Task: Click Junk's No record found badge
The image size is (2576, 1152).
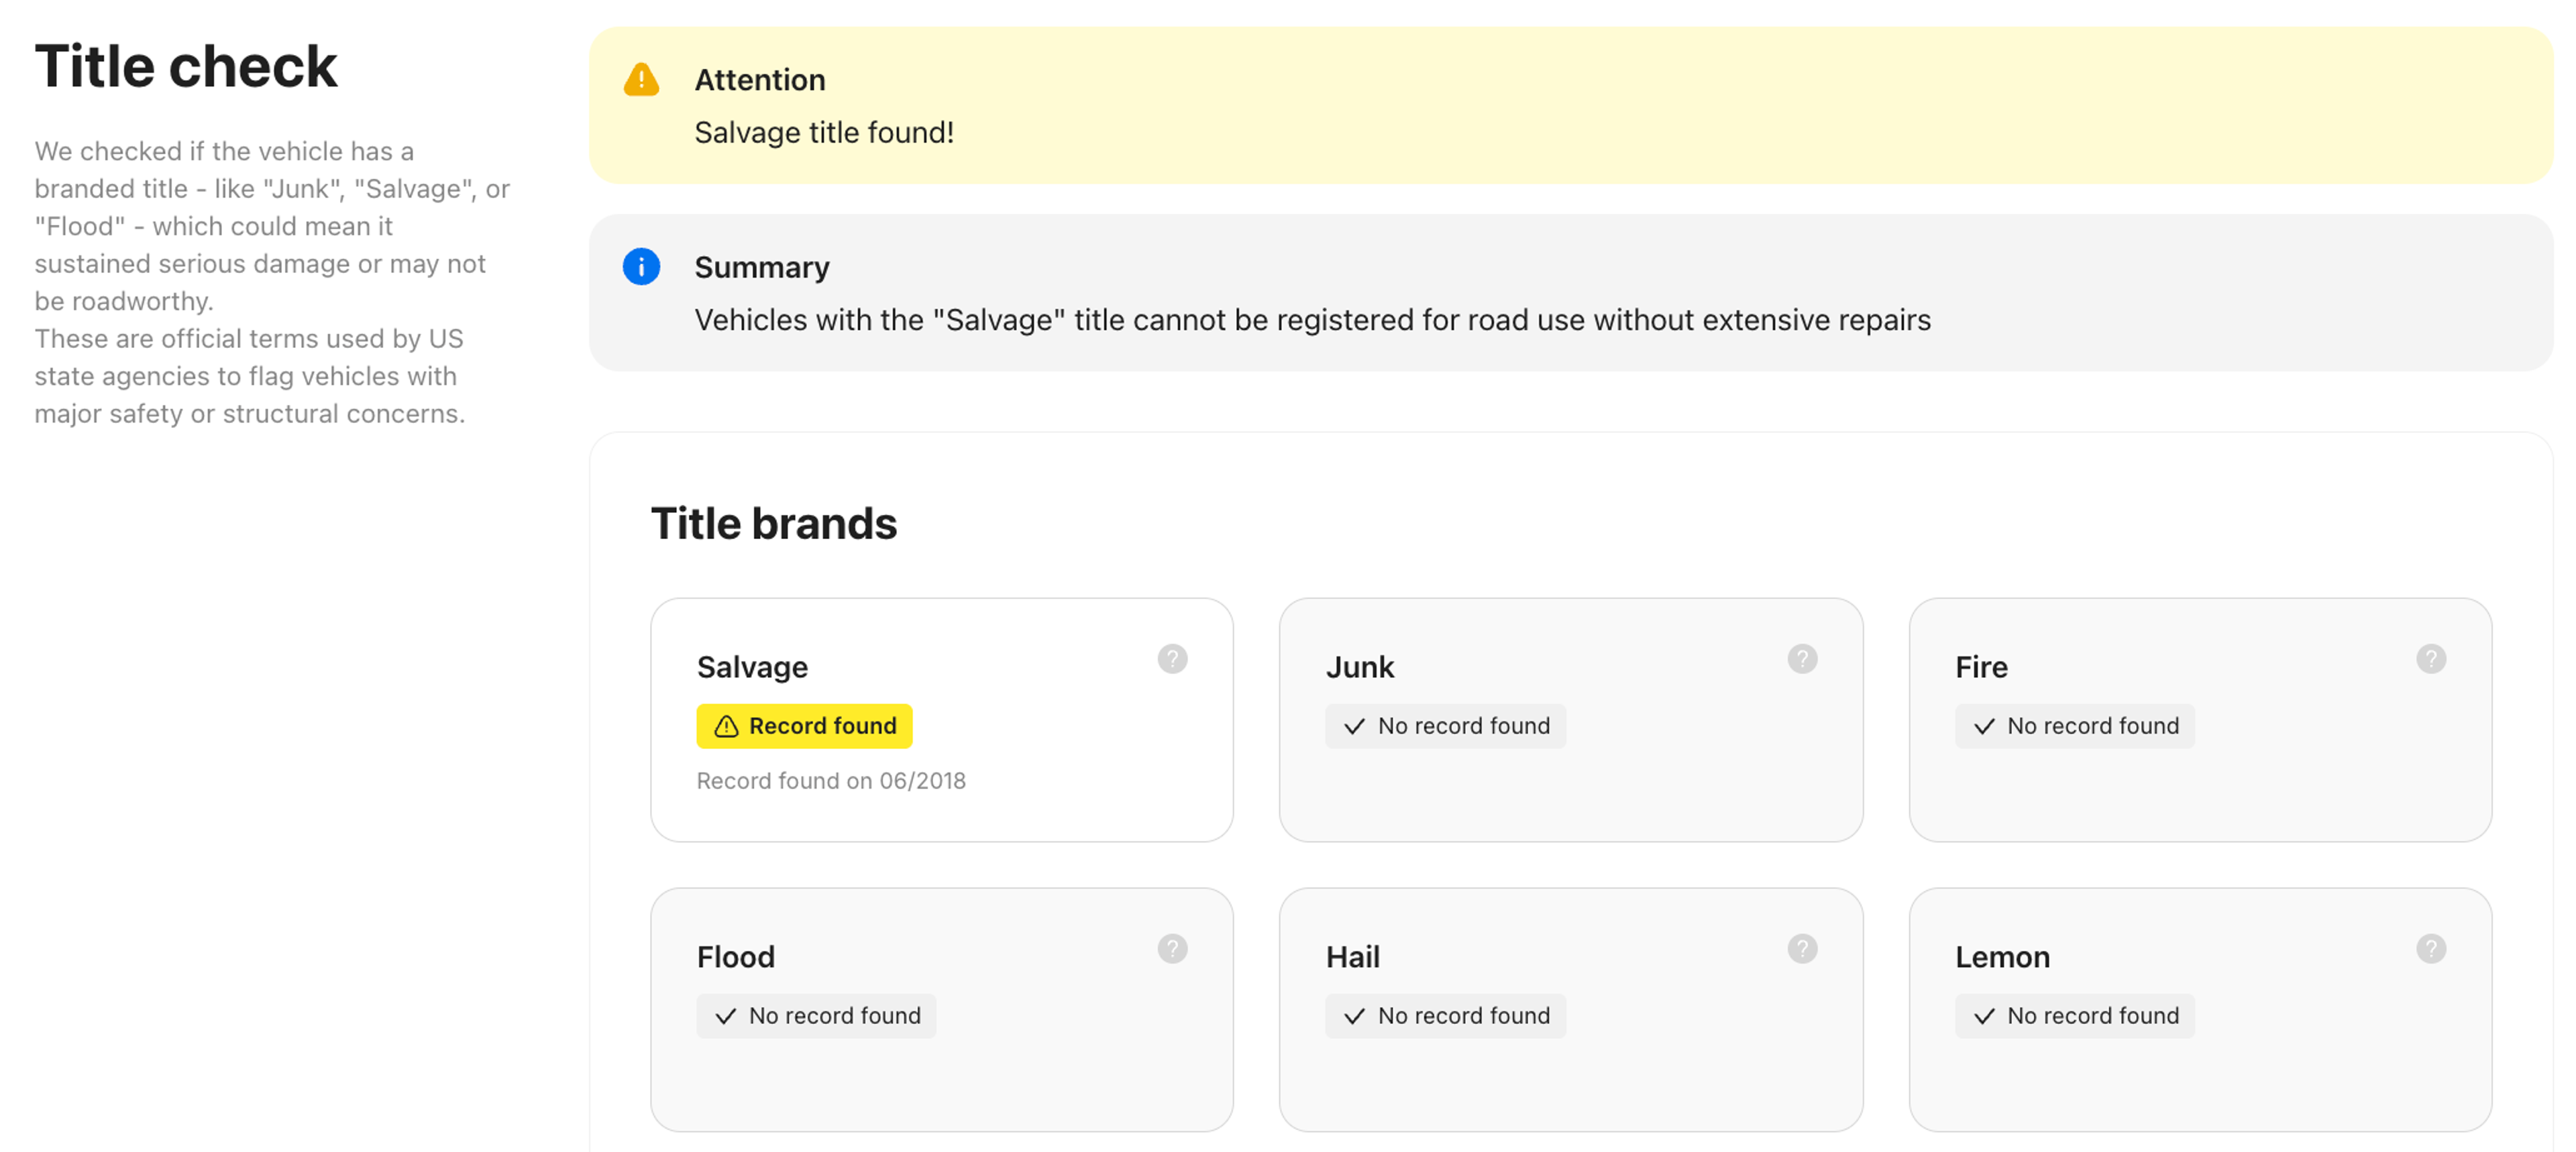Action: [x=1445, y=726]
